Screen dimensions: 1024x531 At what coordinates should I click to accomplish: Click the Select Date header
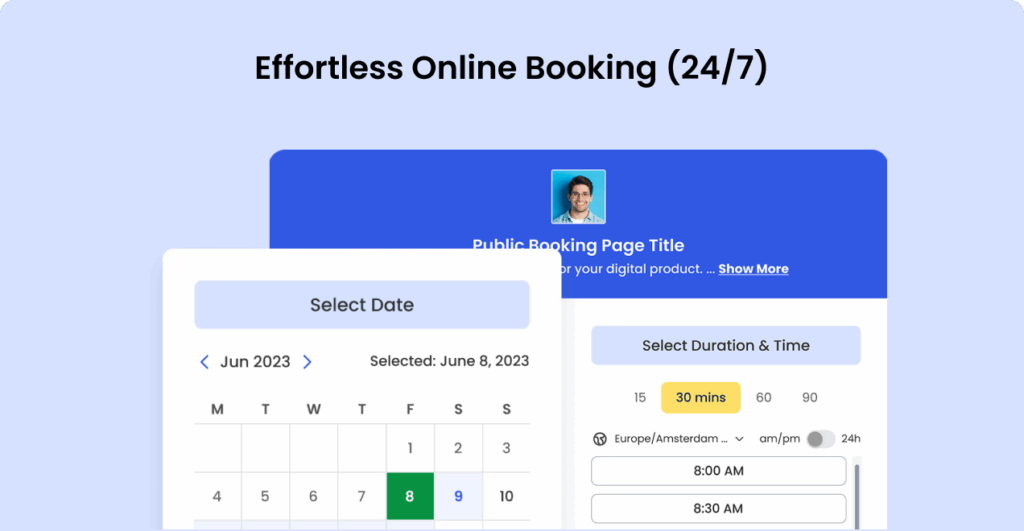[x=362, y=305]
